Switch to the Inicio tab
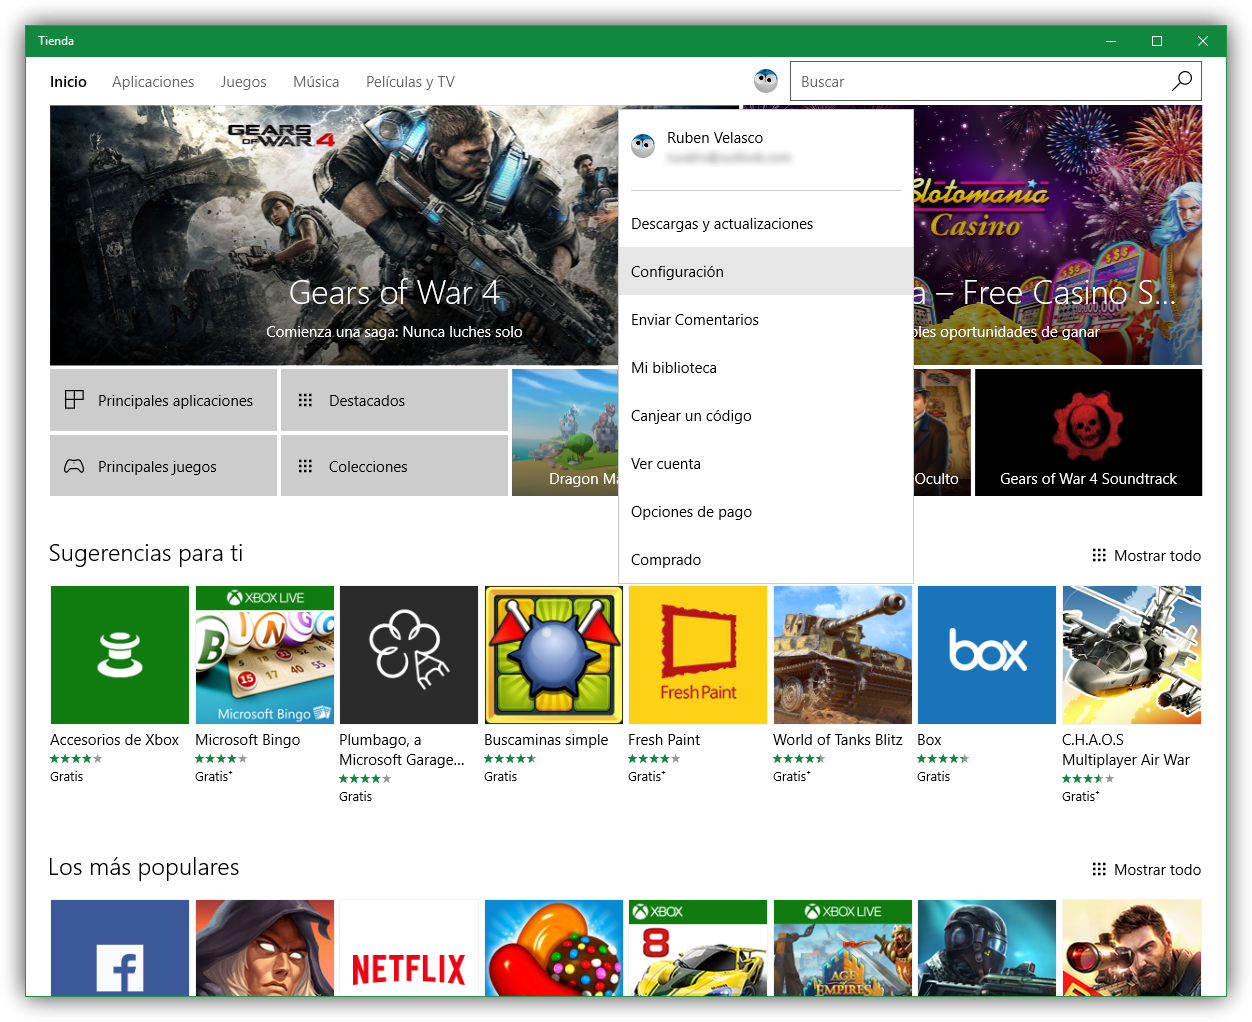Viewport: 1252px width, 1022px height. click(68, 82)
